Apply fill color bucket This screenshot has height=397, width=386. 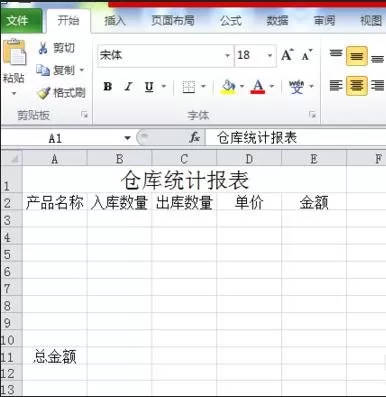coord(228,87)
